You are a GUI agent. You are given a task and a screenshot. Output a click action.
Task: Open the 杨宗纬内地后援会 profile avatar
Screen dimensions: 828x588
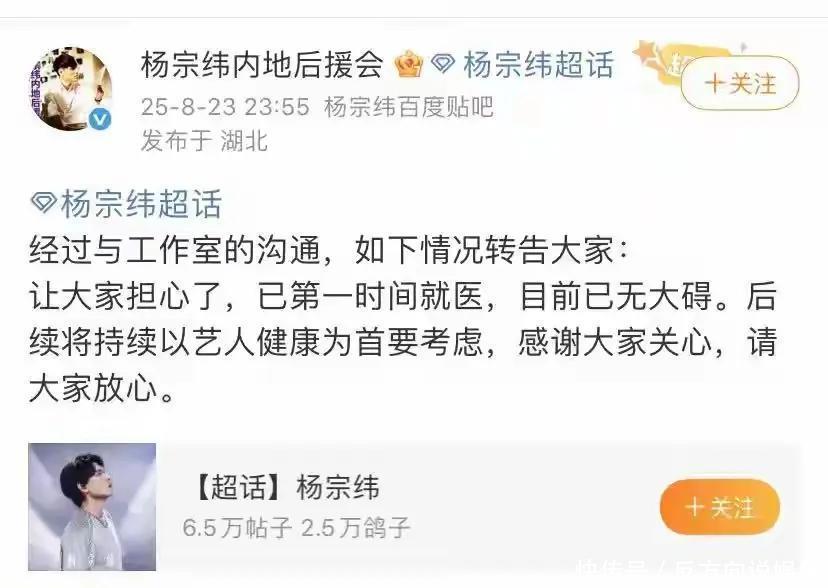tap(71, 88)
